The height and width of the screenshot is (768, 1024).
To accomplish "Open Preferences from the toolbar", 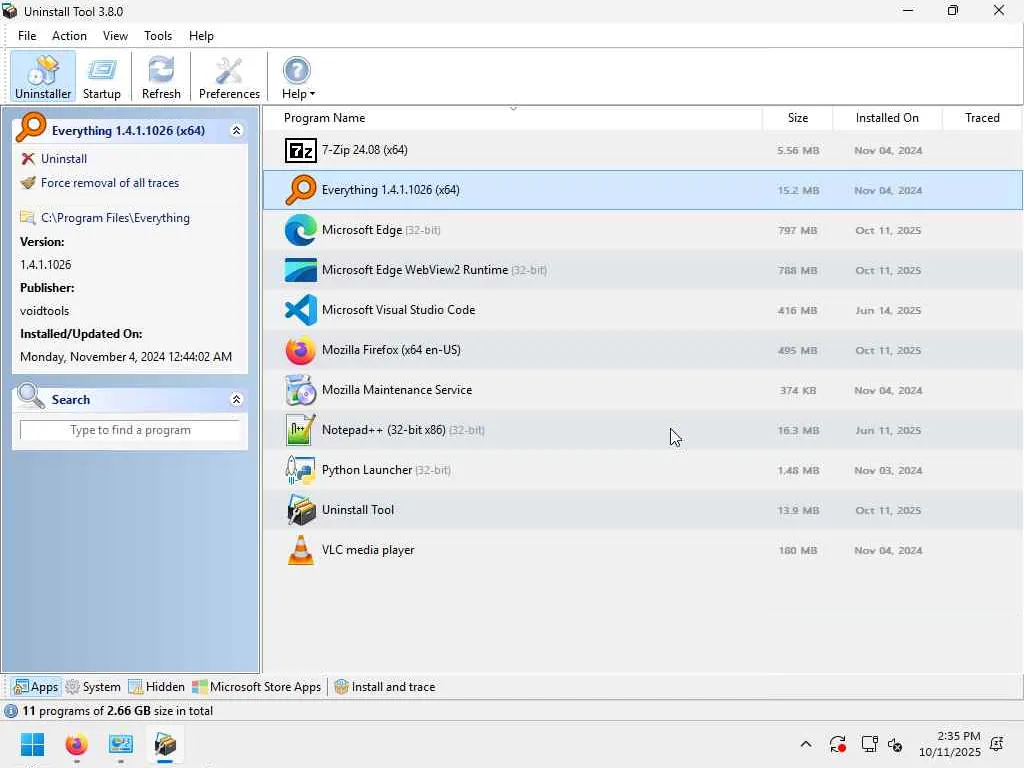I will (x=229, y=77).
